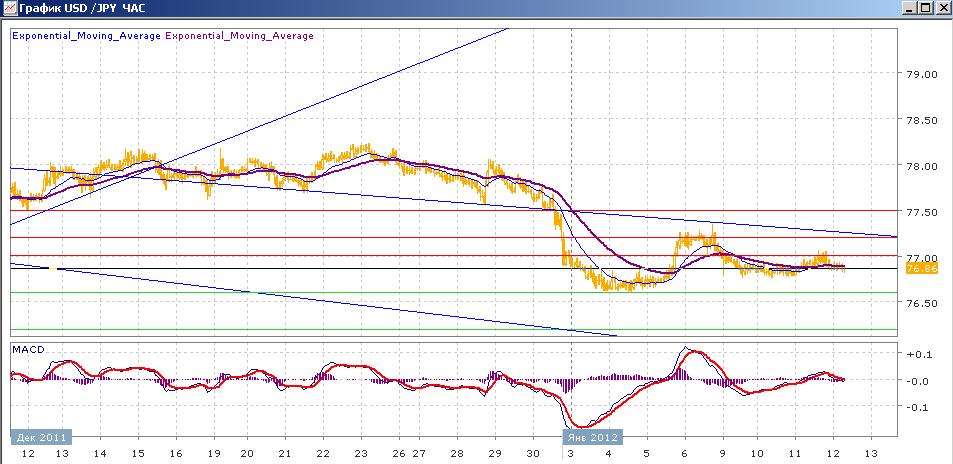Click date 3 on the time axis
Image resolution: width=953 pixels, height=464 pixels.
[571, 454]
